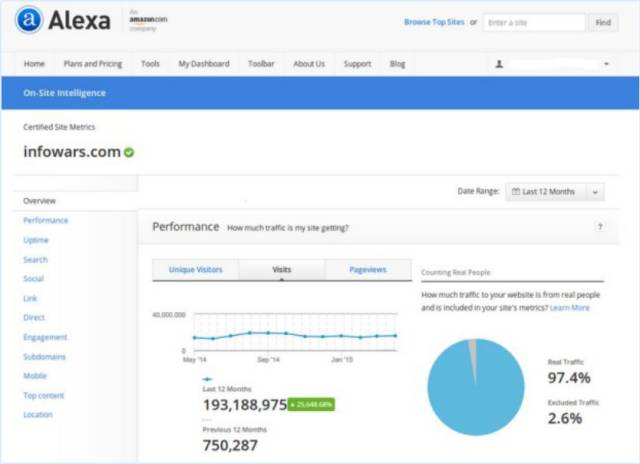640x464 pixels.
Task: Open Location in the sidebar
Action: click(38, 415)
